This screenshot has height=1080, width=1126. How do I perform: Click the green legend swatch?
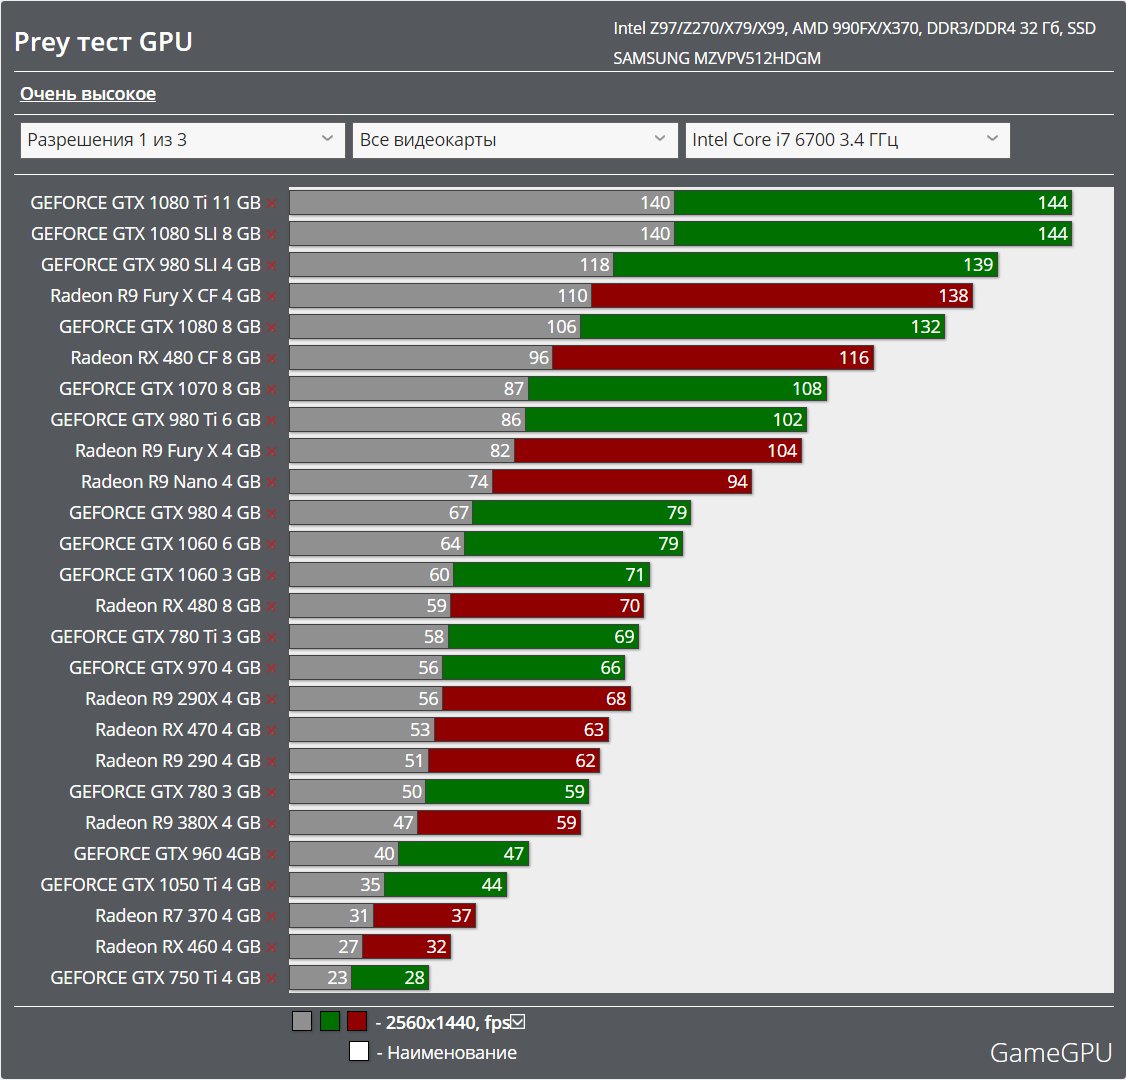[x=330, y=1021]
